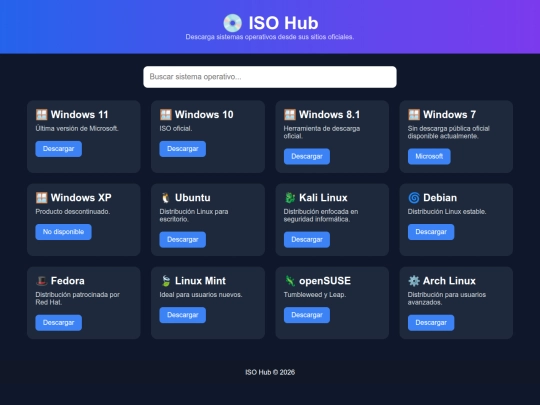This screenshot has width=540, height=405.
Task: Click the Debian swirl icon
Action: 414,198
